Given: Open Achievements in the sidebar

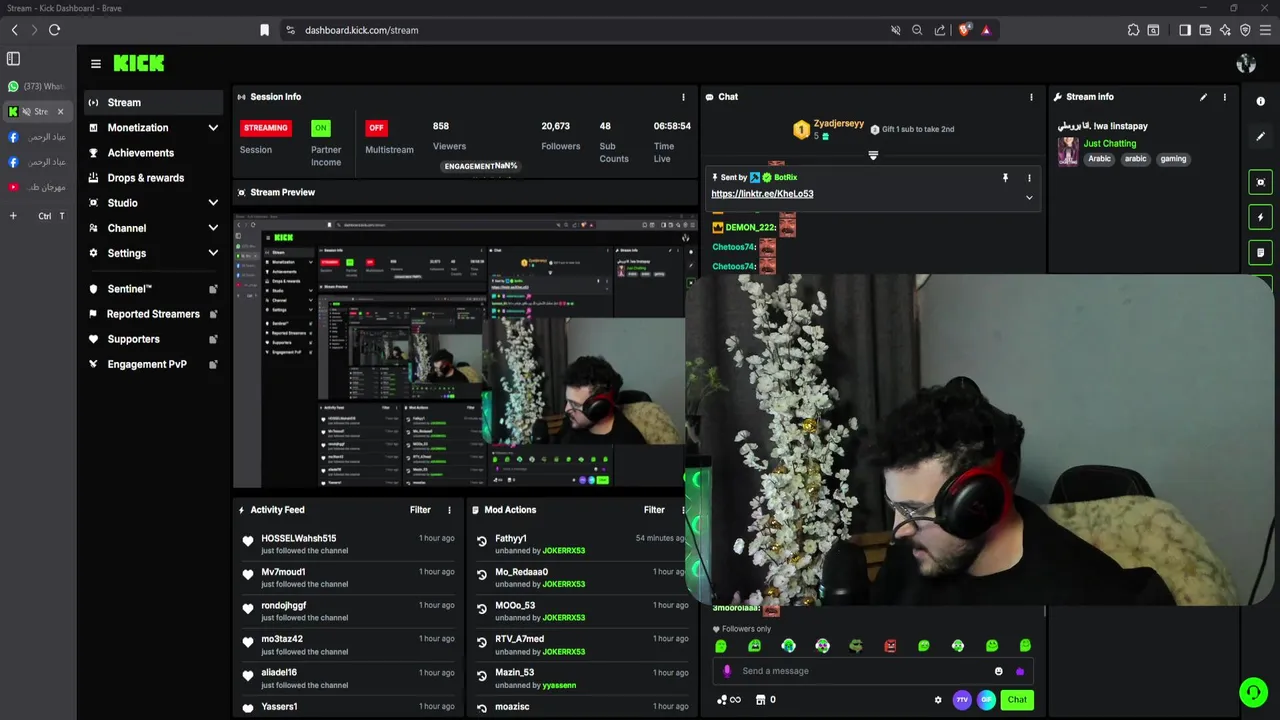Looking at the screenshot, I should [154, 153].
